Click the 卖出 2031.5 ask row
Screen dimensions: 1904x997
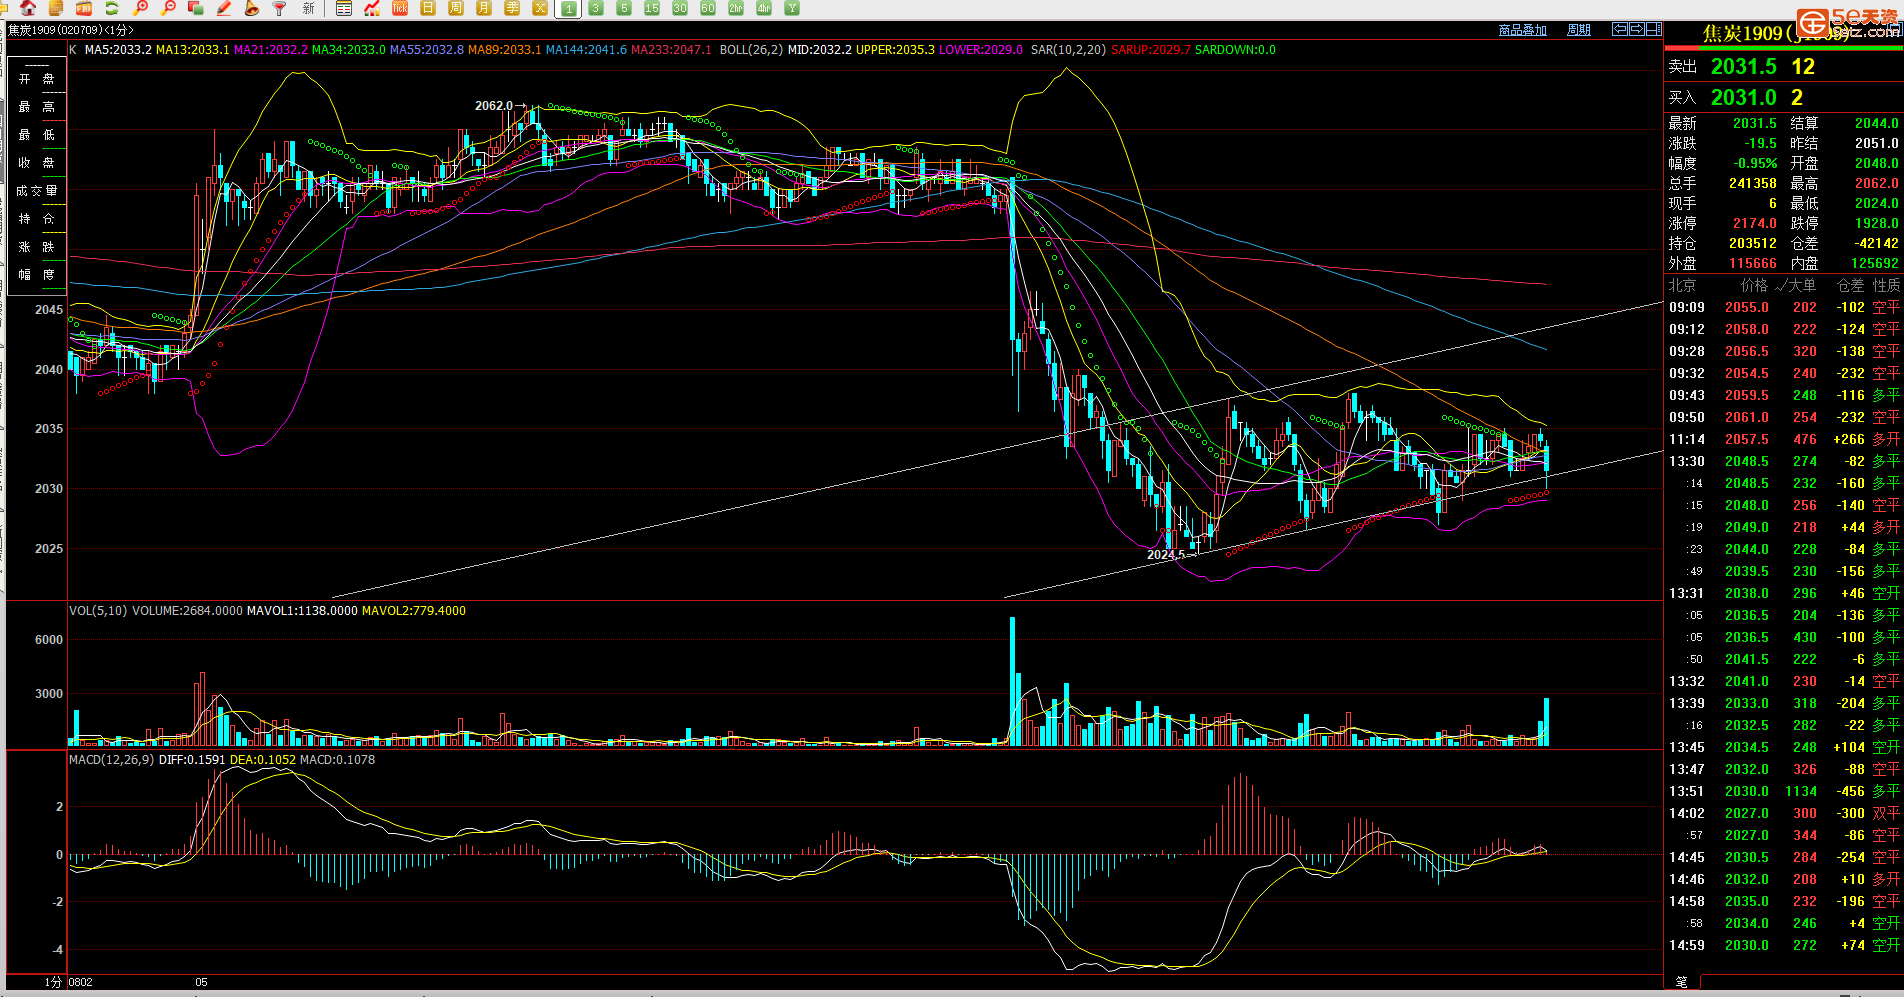(x=1784, y=67)
